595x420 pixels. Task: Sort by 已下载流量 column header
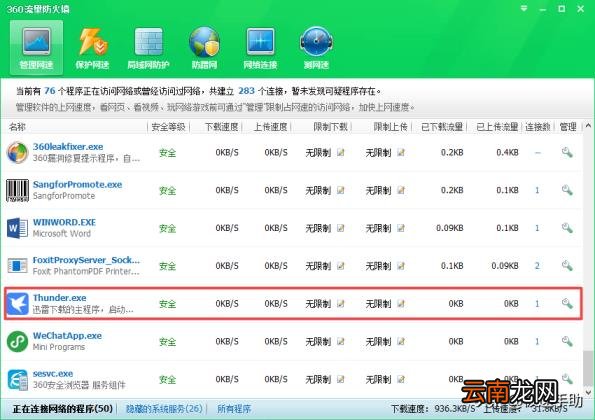(442, 127)
